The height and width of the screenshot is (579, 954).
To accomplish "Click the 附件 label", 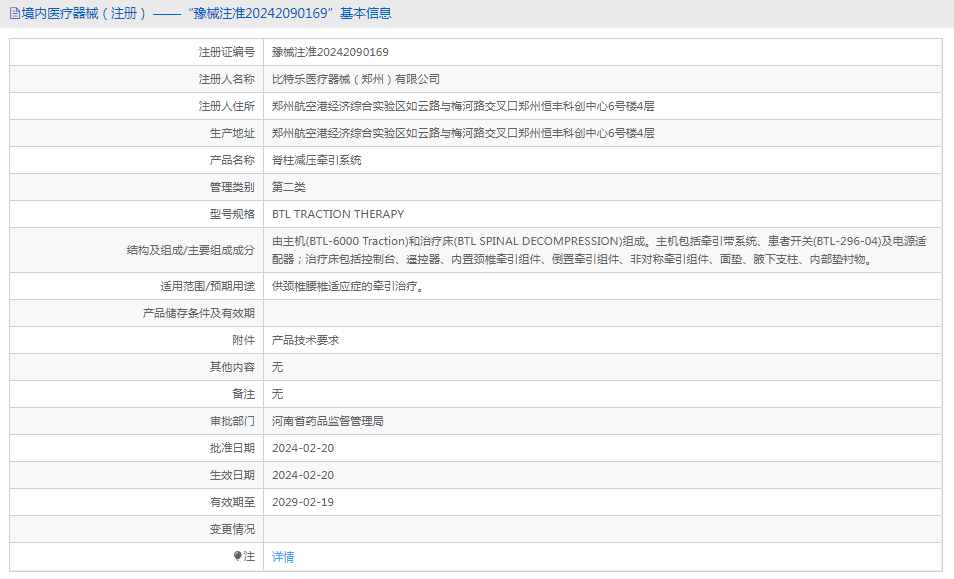I will pos(243,340).
